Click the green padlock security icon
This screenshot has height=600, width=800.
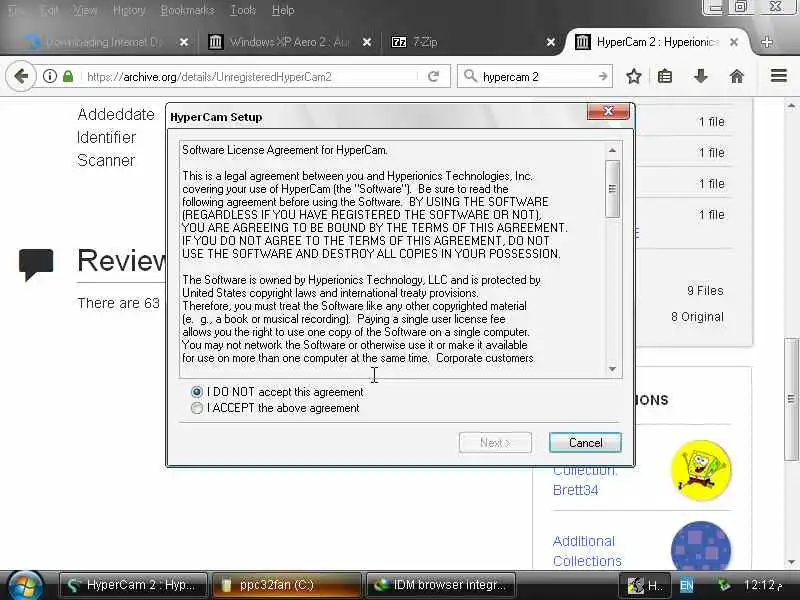point(68,77)
